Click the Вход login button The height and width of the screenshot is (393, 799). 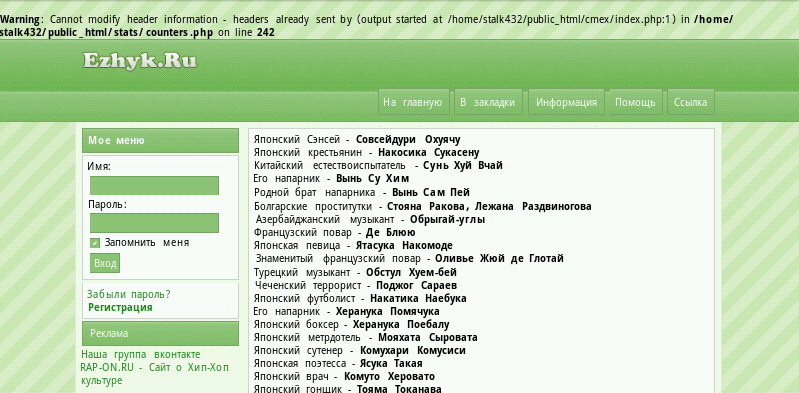[x=105, y=263]
